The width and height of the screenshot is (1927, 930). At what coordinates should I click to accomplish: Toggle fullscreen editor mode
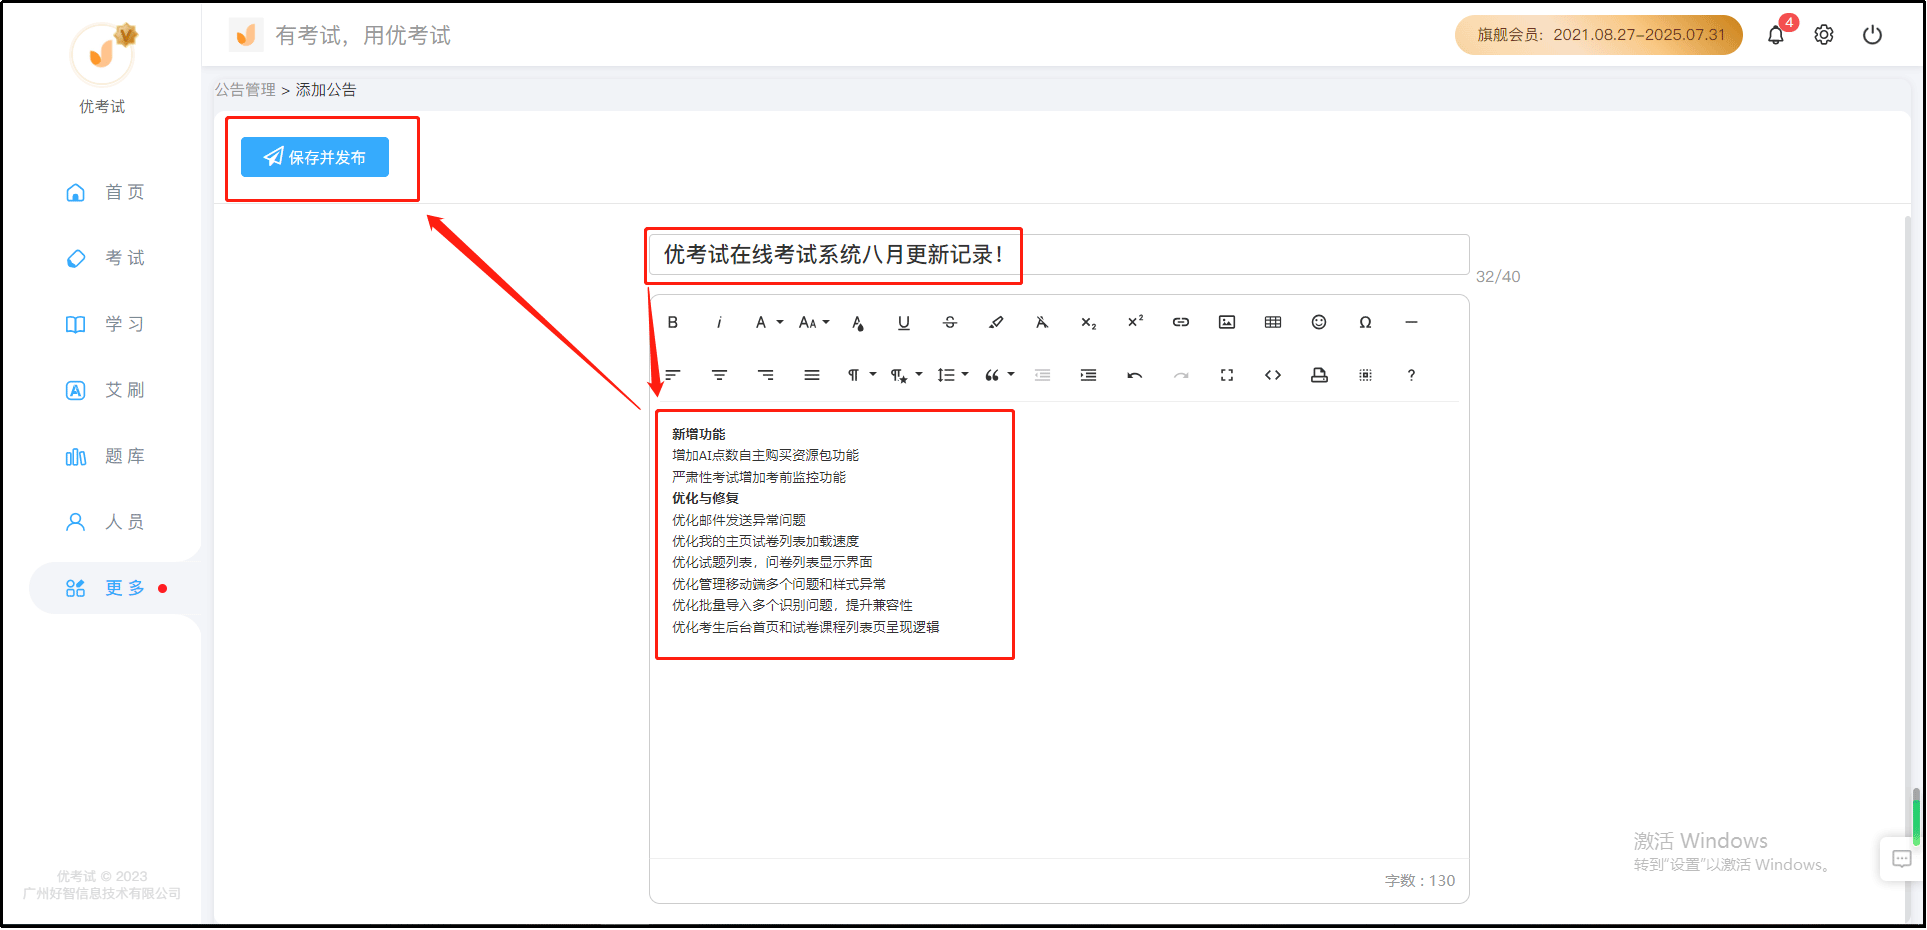pyautogui.click(x=1227, y=375)
